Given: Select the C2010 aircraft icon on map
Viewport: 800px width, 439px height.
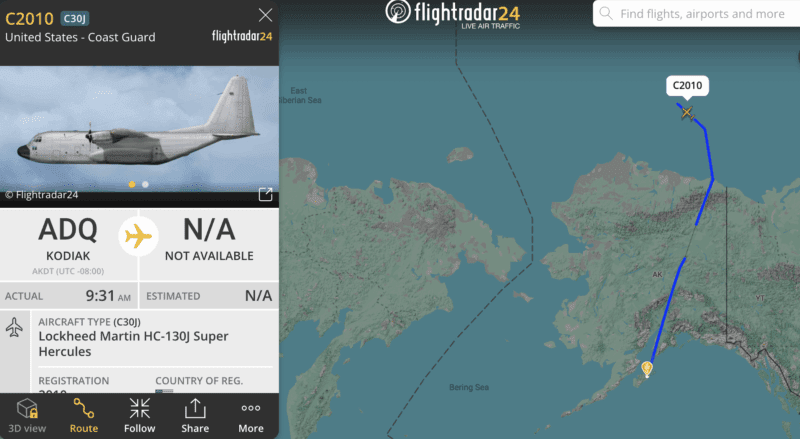Looking at the screenshot, I should click(x=687, y=112).
